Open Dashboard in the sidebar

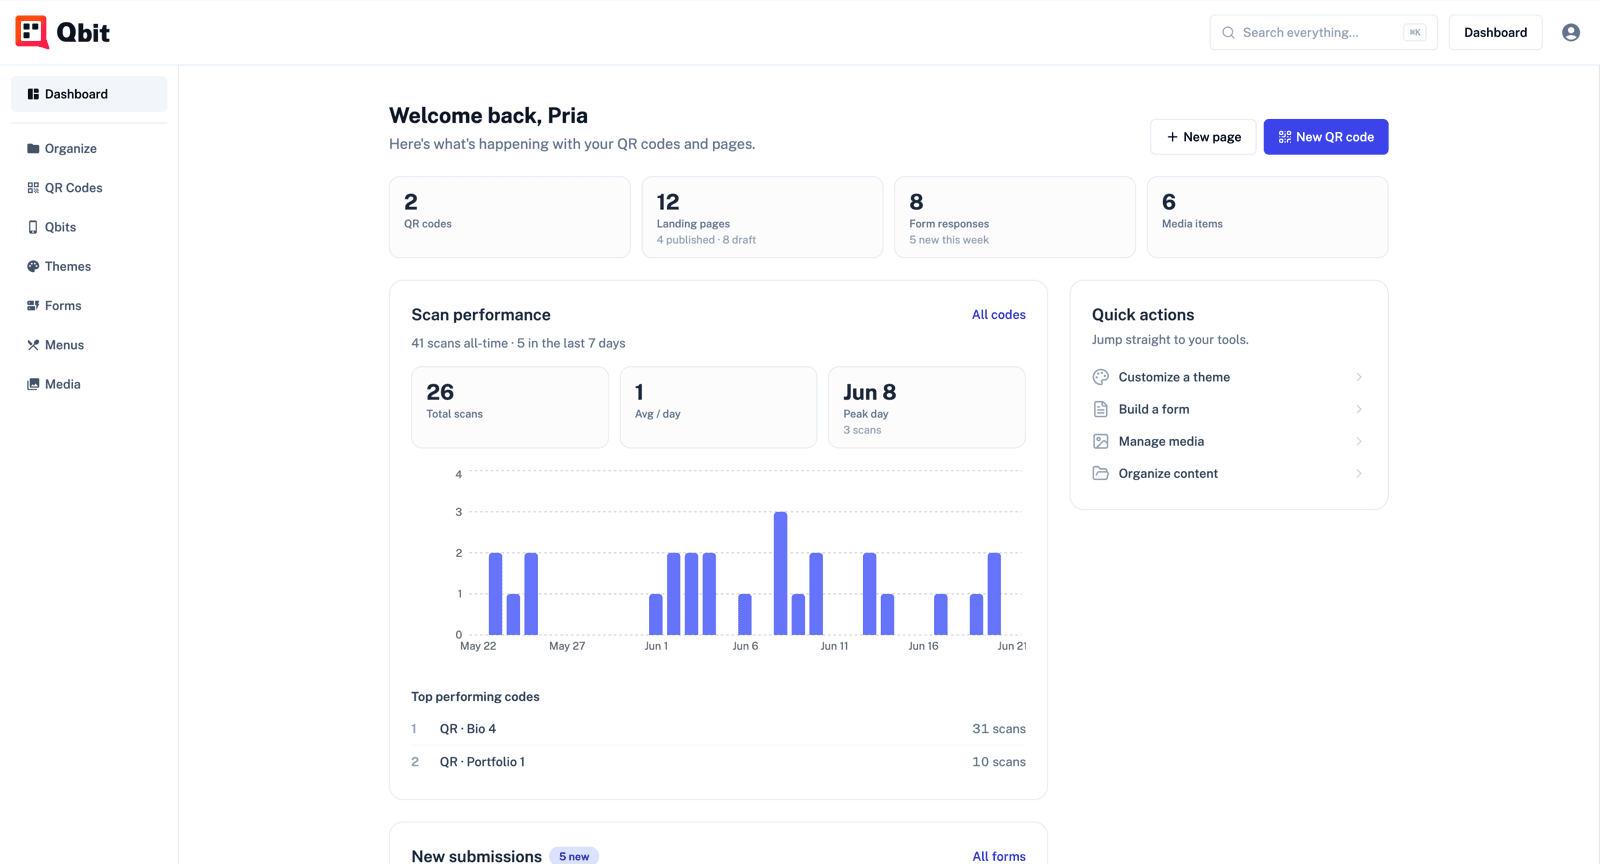point(89,94)
